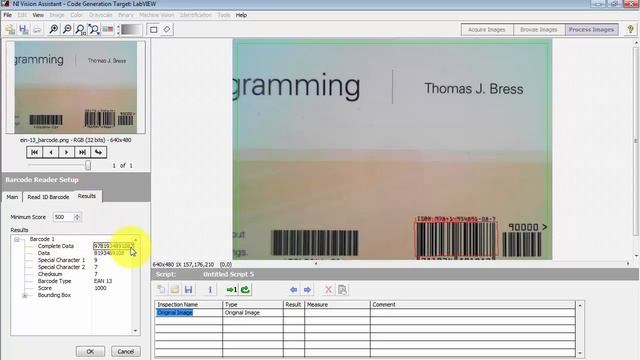Switch to Acquire Images mode
640x360 pixels.
pyautogui.click(x=487, y=29)
